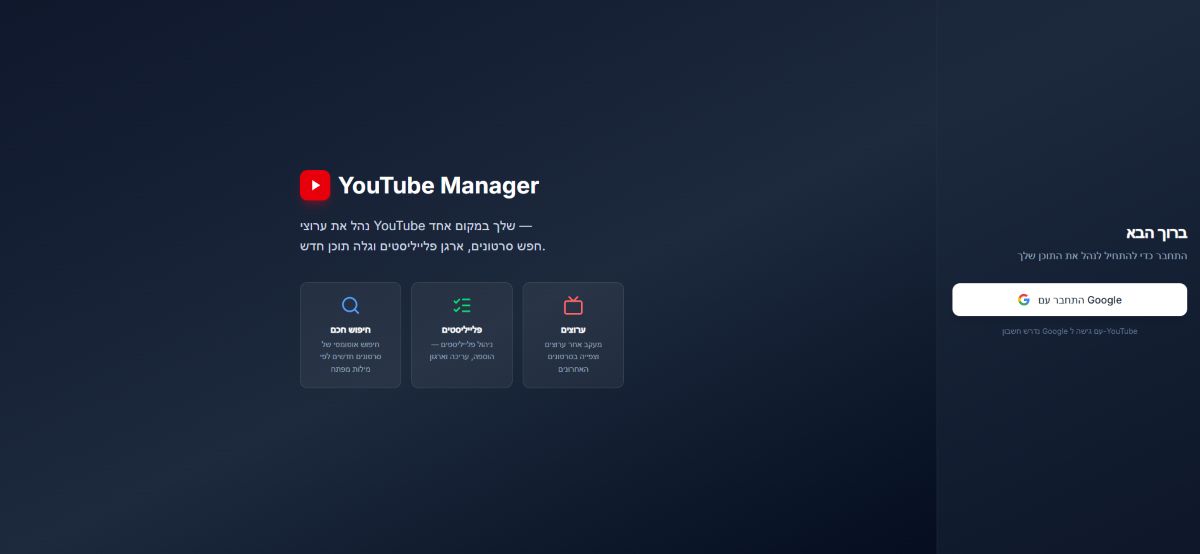Viewport: 1200px width, 554px height.
Task: Click the Google G logo icon
Action: (x=1024, y=300)
